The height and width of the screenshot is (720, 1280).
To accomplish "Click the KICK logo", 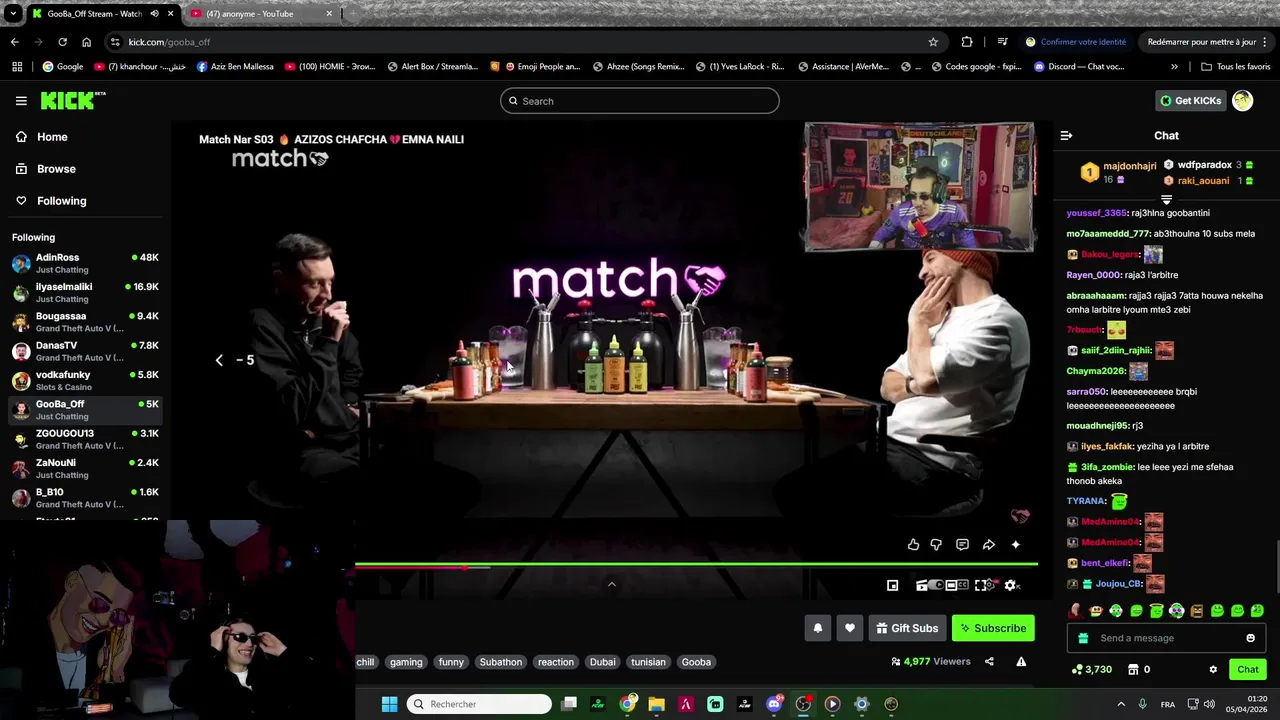I will pos(72,100).
